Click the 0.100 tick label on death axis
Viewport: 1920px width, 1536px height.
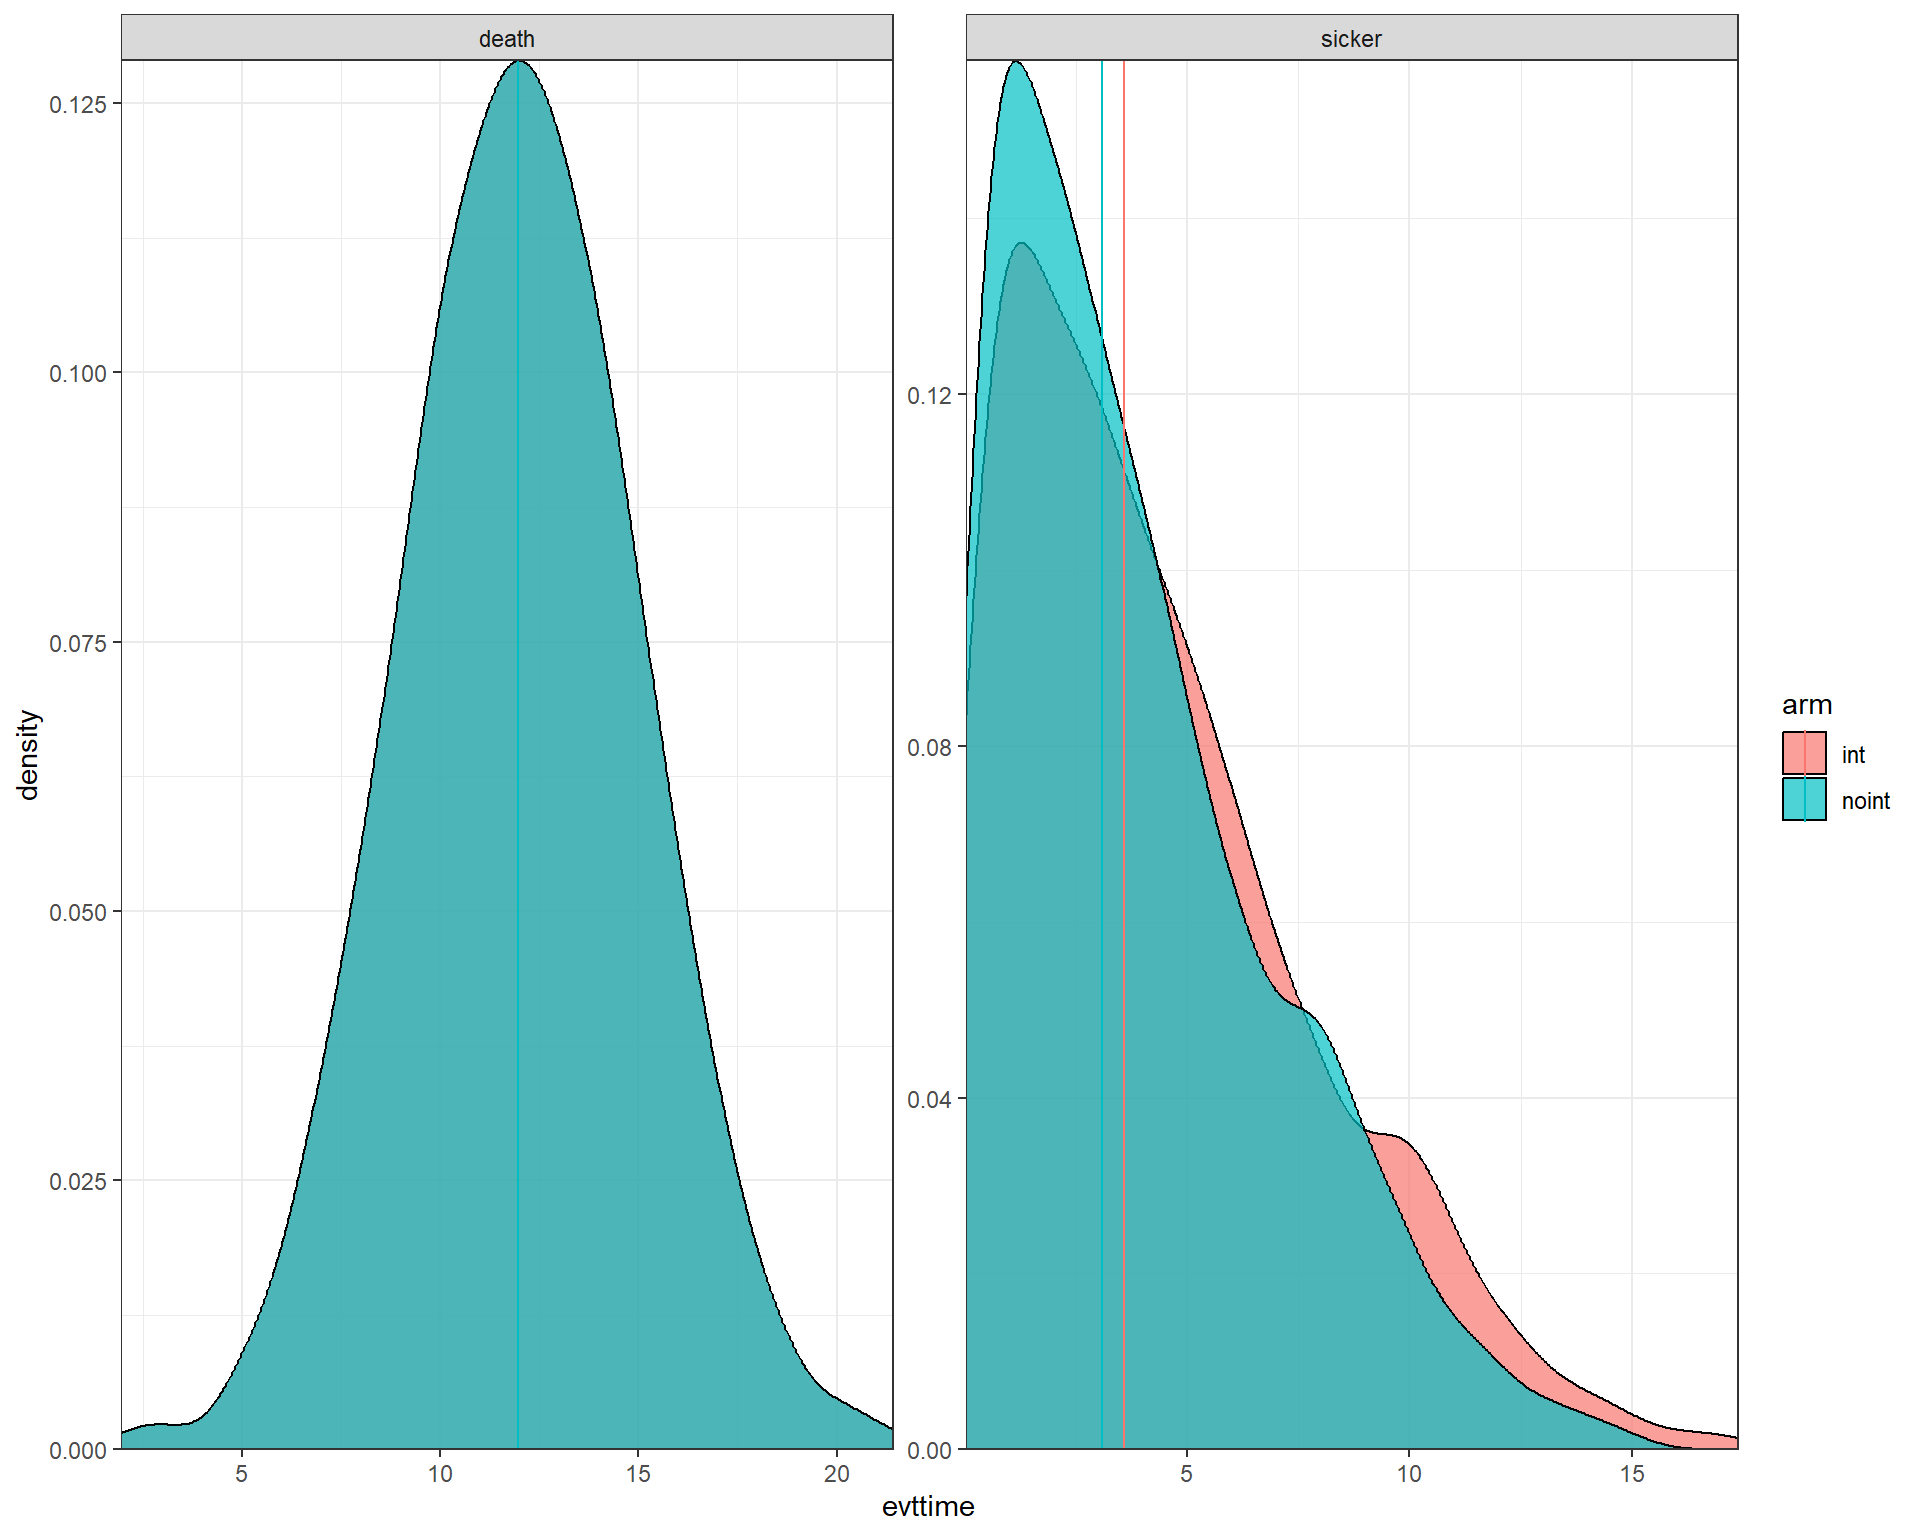point(78,374)
